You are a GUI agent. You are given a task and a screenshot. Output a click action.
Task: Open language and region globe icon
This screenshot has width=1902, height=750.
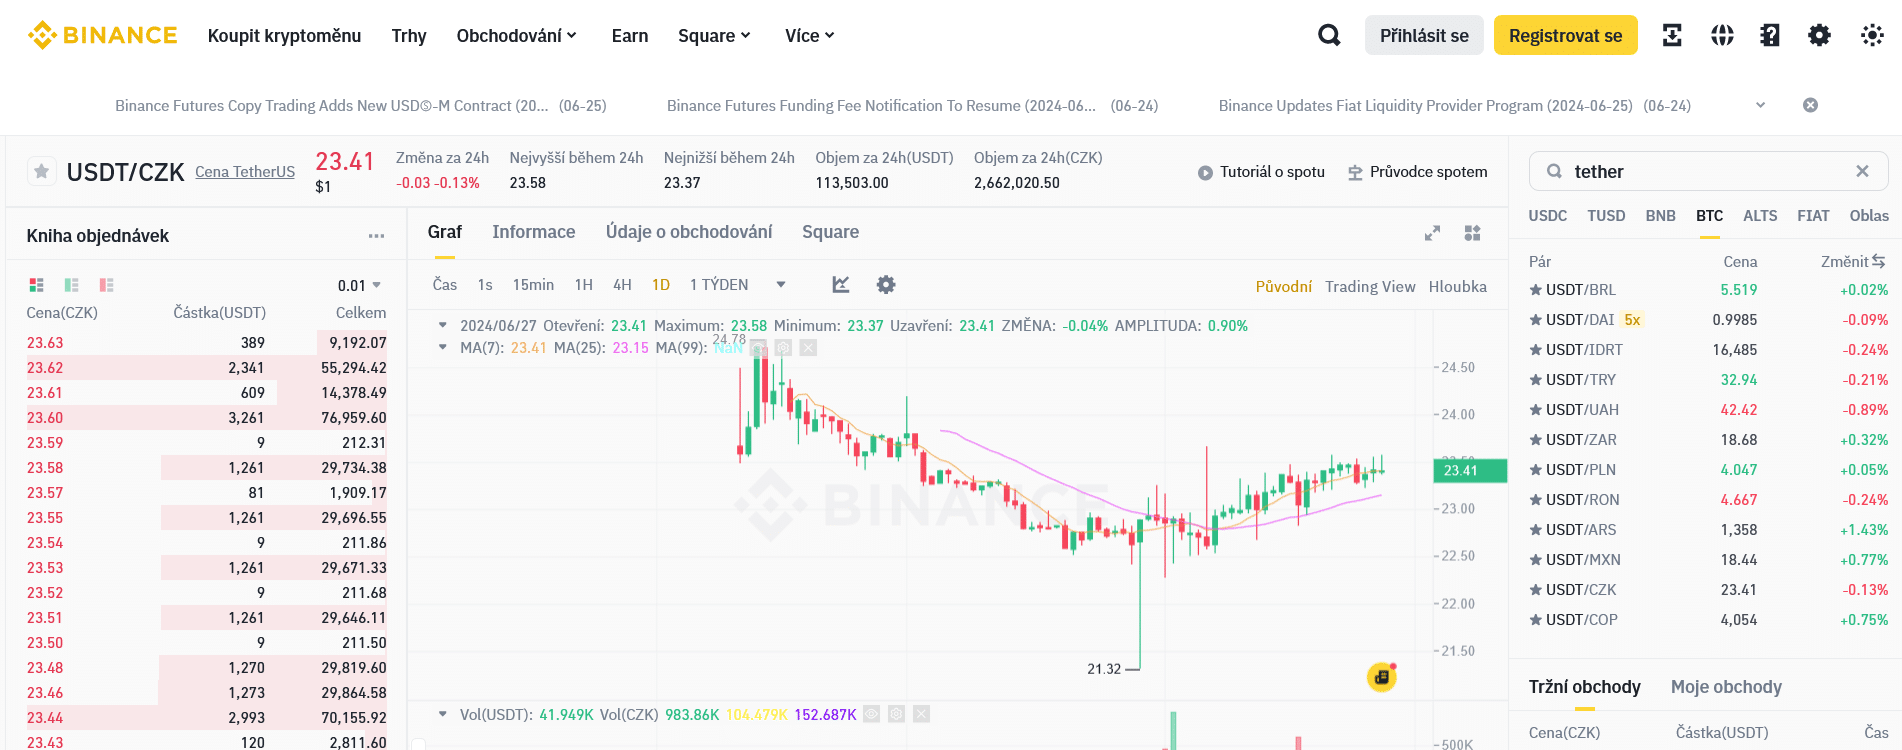point(1722,35)
